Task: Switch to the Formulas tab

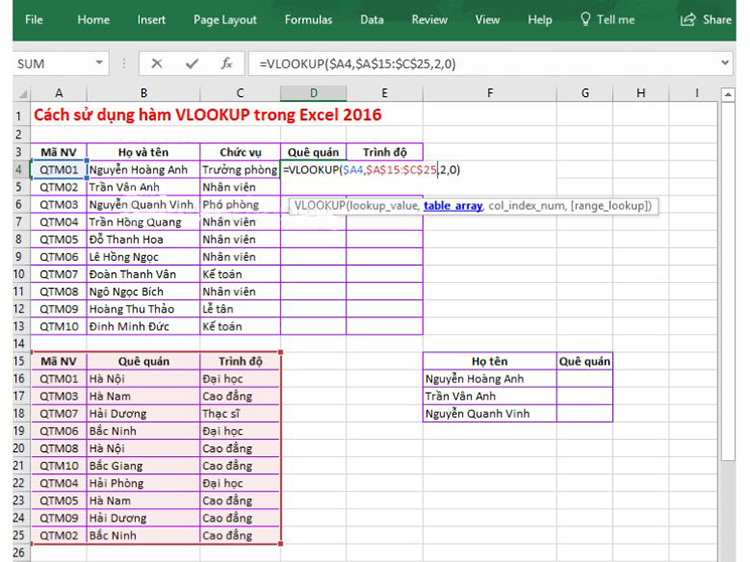Action: coord(308,20)
